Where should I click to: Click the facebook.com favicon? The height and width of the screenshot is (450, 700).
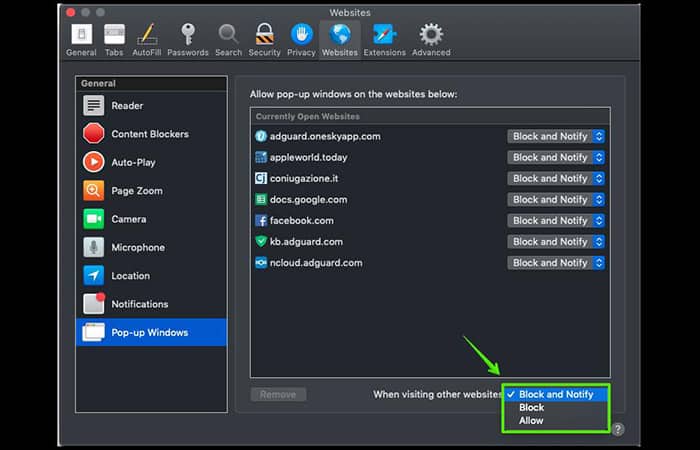click(x=261, y=221)
